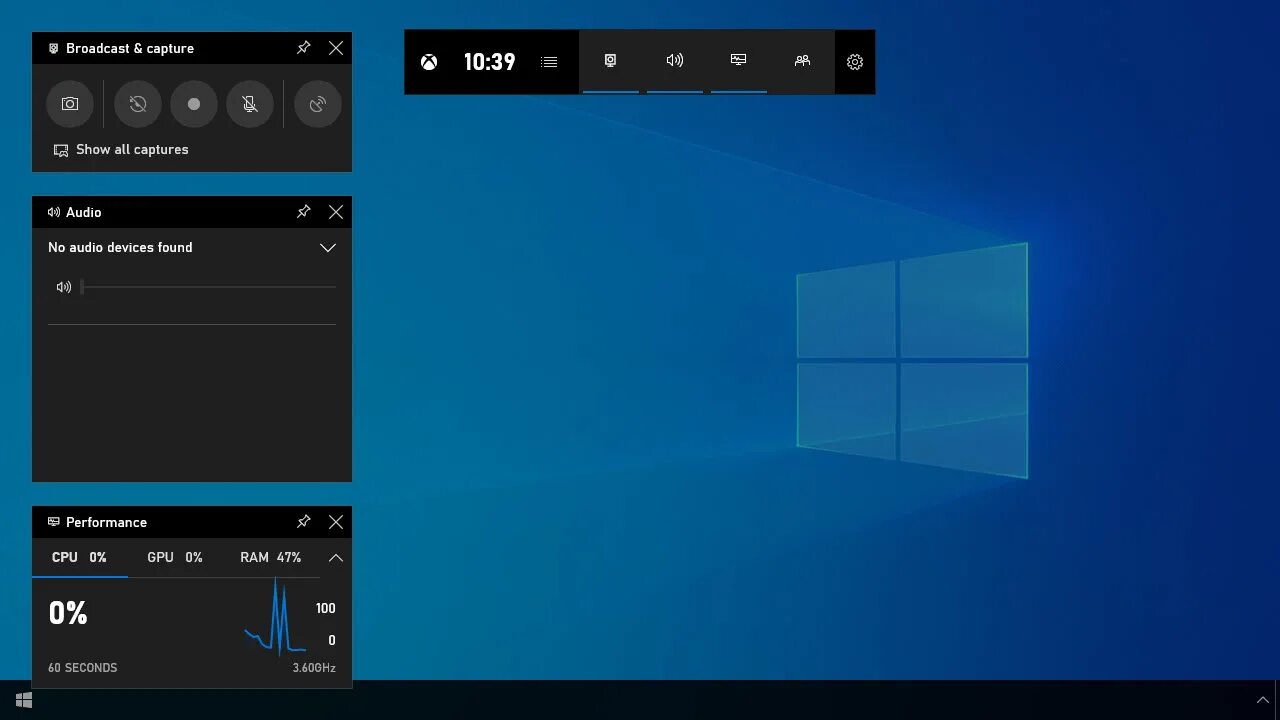This screenshot has height=720, width=1280.
Task: Open the Performance widget icon in top bar
Action: click(738, 61)
